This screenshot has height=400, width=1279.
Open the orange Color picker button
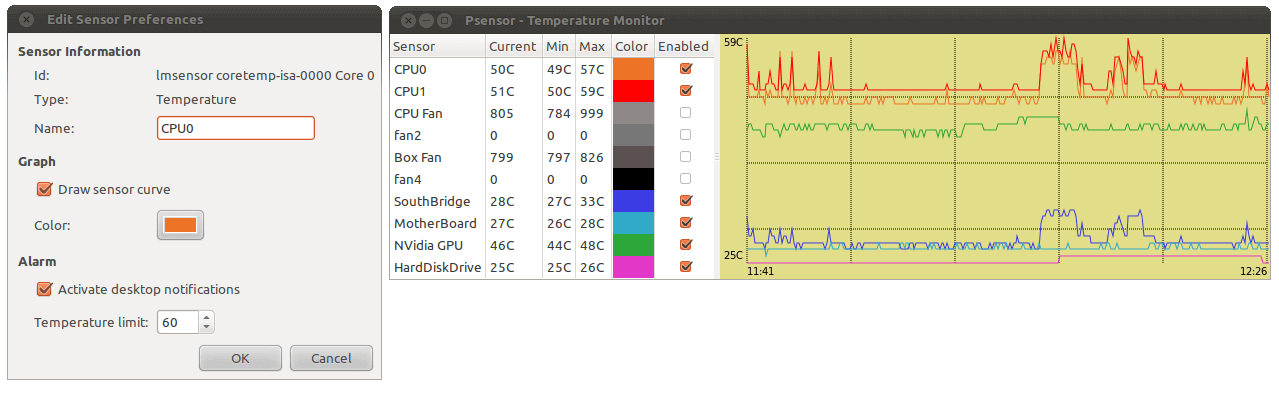[181, 225]
